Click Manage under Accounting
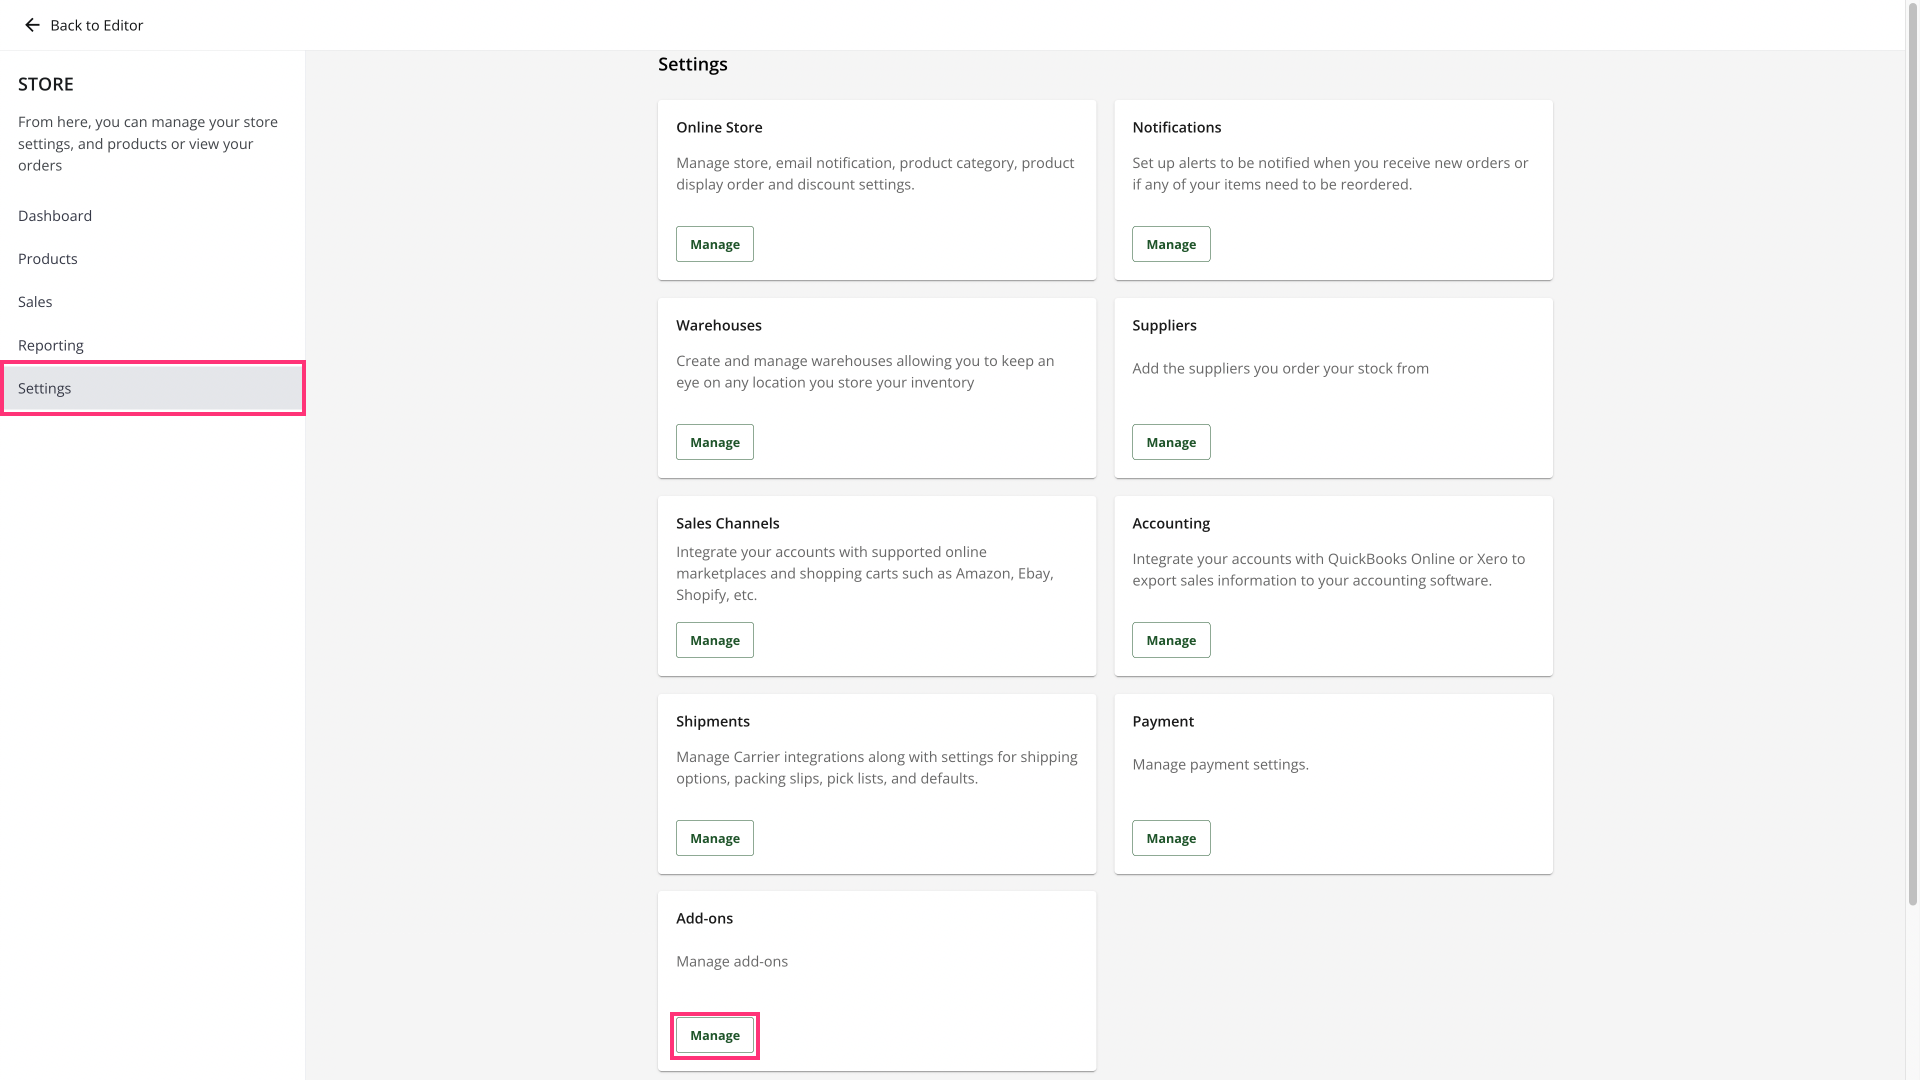Image resolution: width=1920 pixels, height=1080 pixels. [1170, 640]
